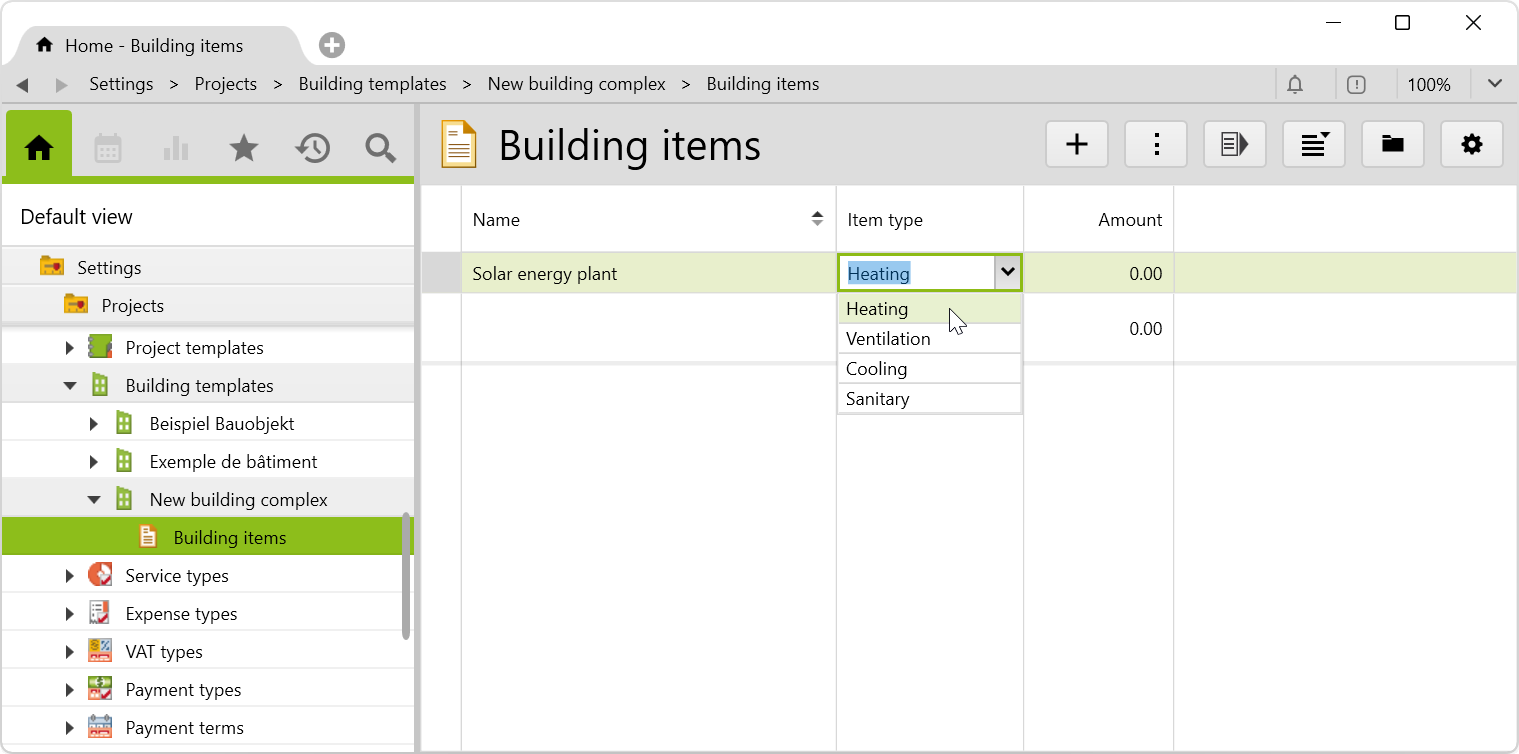Expand the Project templates tree node
Image resolution: width=1519 pixels, height=754 pixels.
(x=69, y=348)
